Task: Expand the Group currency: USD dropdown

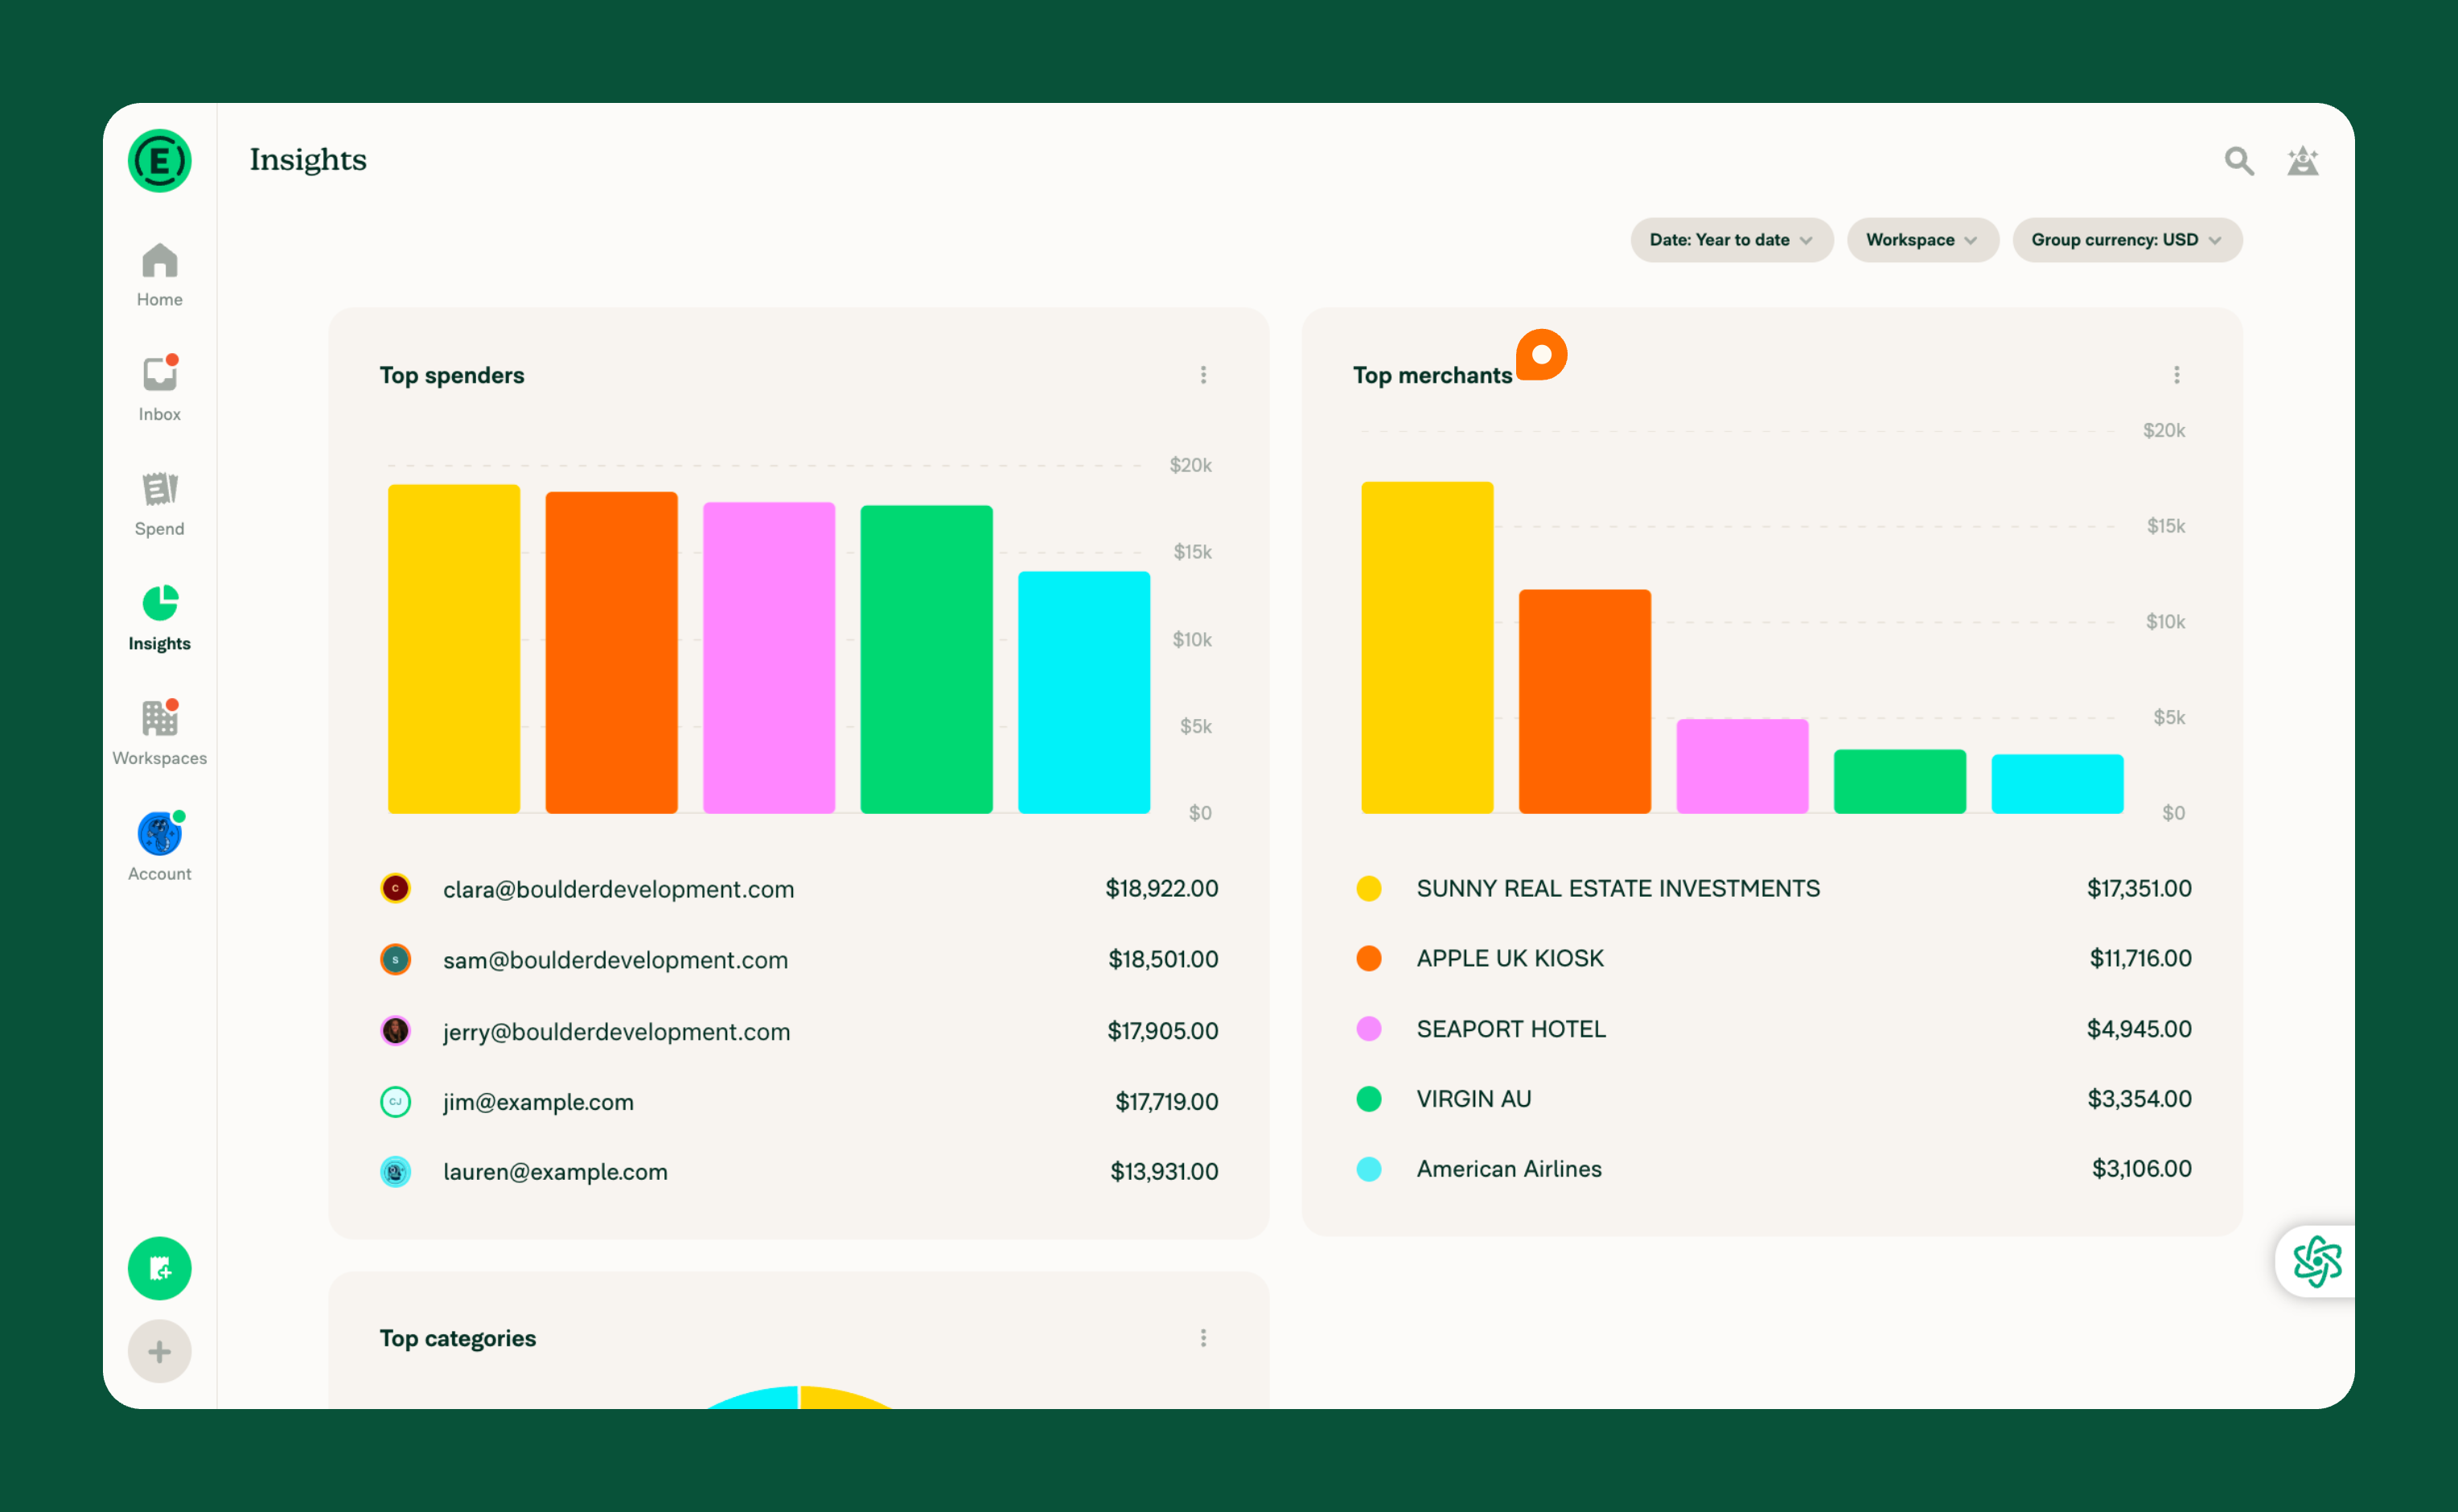Action: [x=2127, y=240]
